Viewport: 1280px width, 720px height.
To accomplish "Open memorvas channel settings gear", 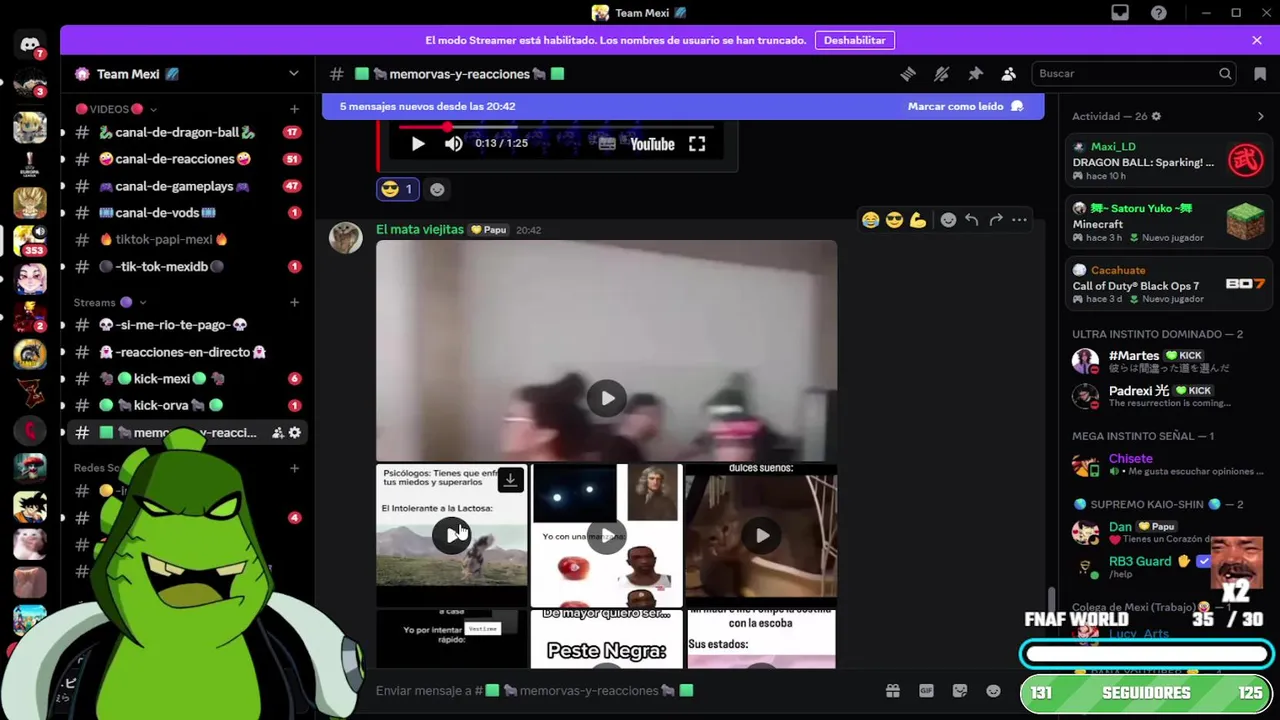I will pyautogui.click(x=294, y=433).
